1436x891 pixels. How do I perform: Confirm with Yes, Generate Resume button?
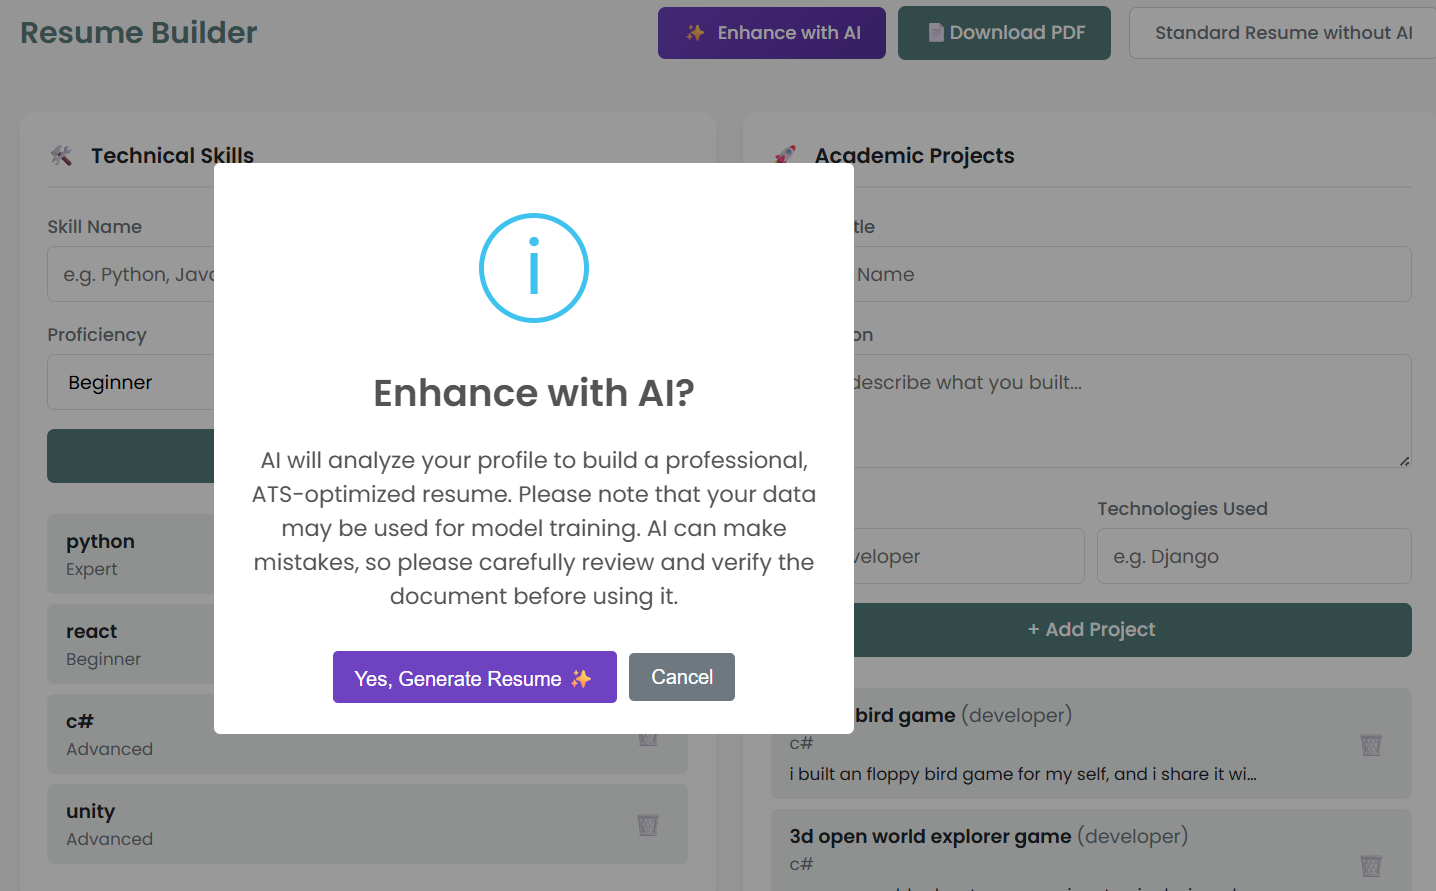[x=474, y=678]
